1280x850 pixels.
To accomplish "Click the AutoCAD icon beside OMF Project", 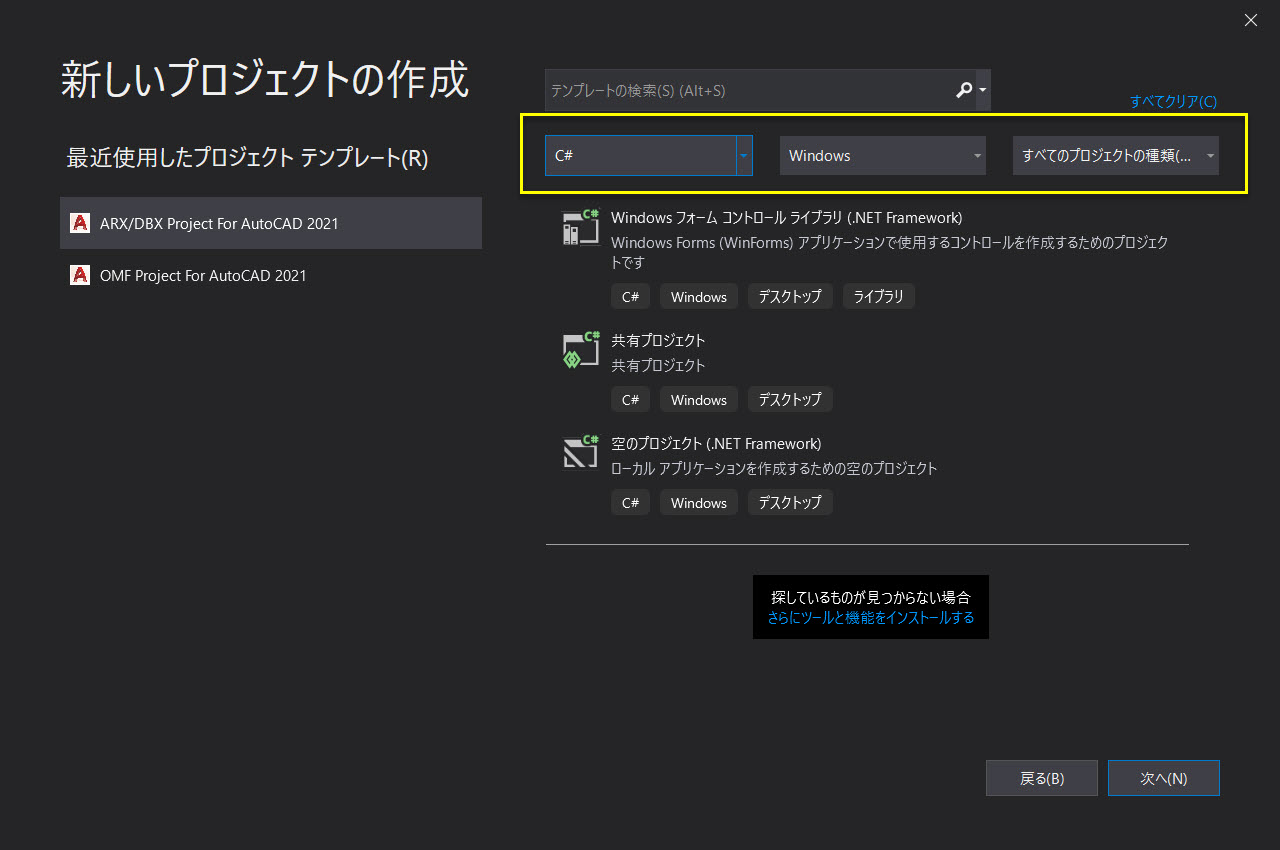I will pyautogui.click(x=80, y=275).
